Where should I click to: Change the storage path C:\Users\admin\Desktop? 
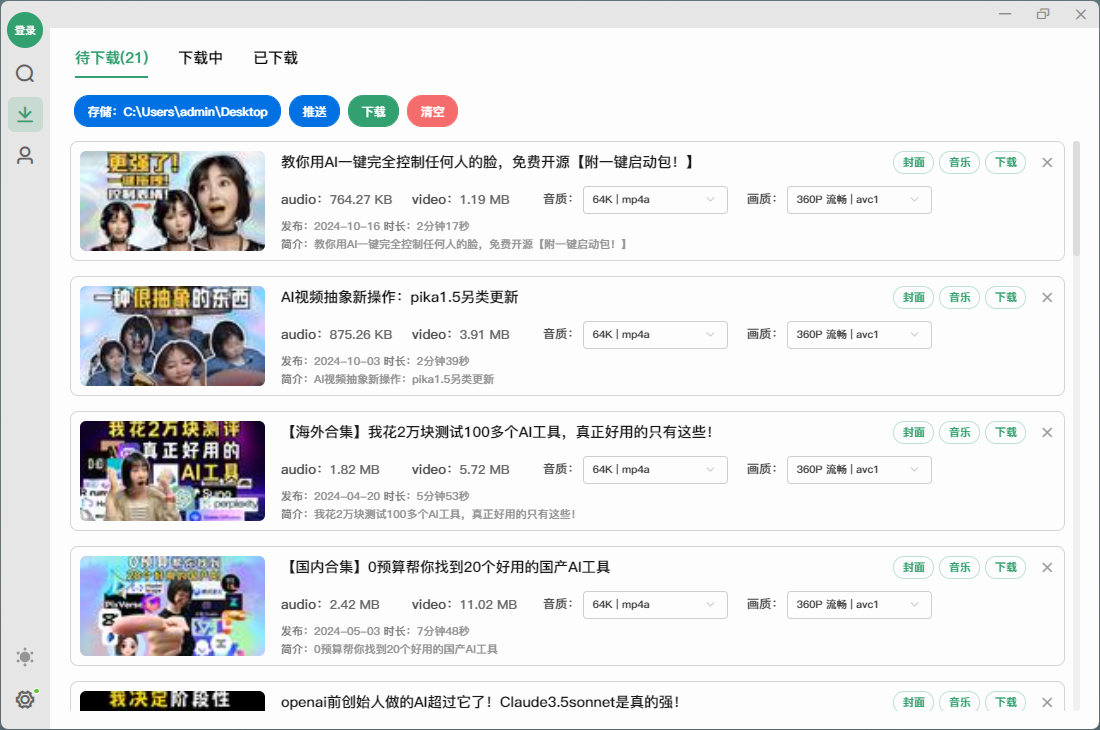pos(177,111)
